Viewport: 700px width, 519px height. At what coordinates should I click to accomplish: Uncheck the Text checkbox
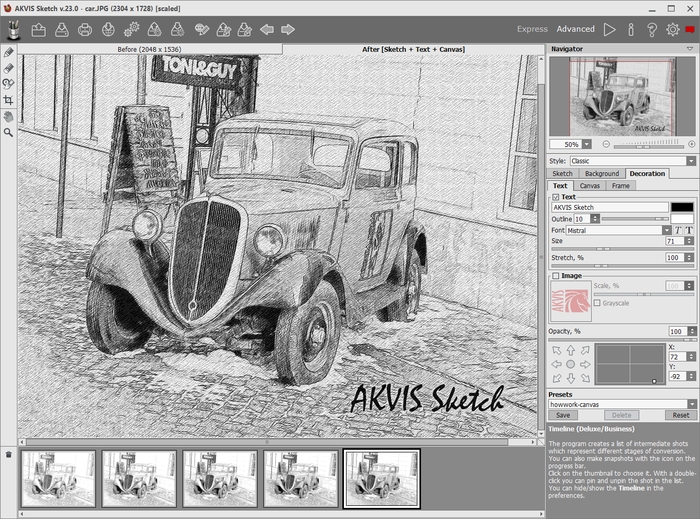tap(556, 197)
